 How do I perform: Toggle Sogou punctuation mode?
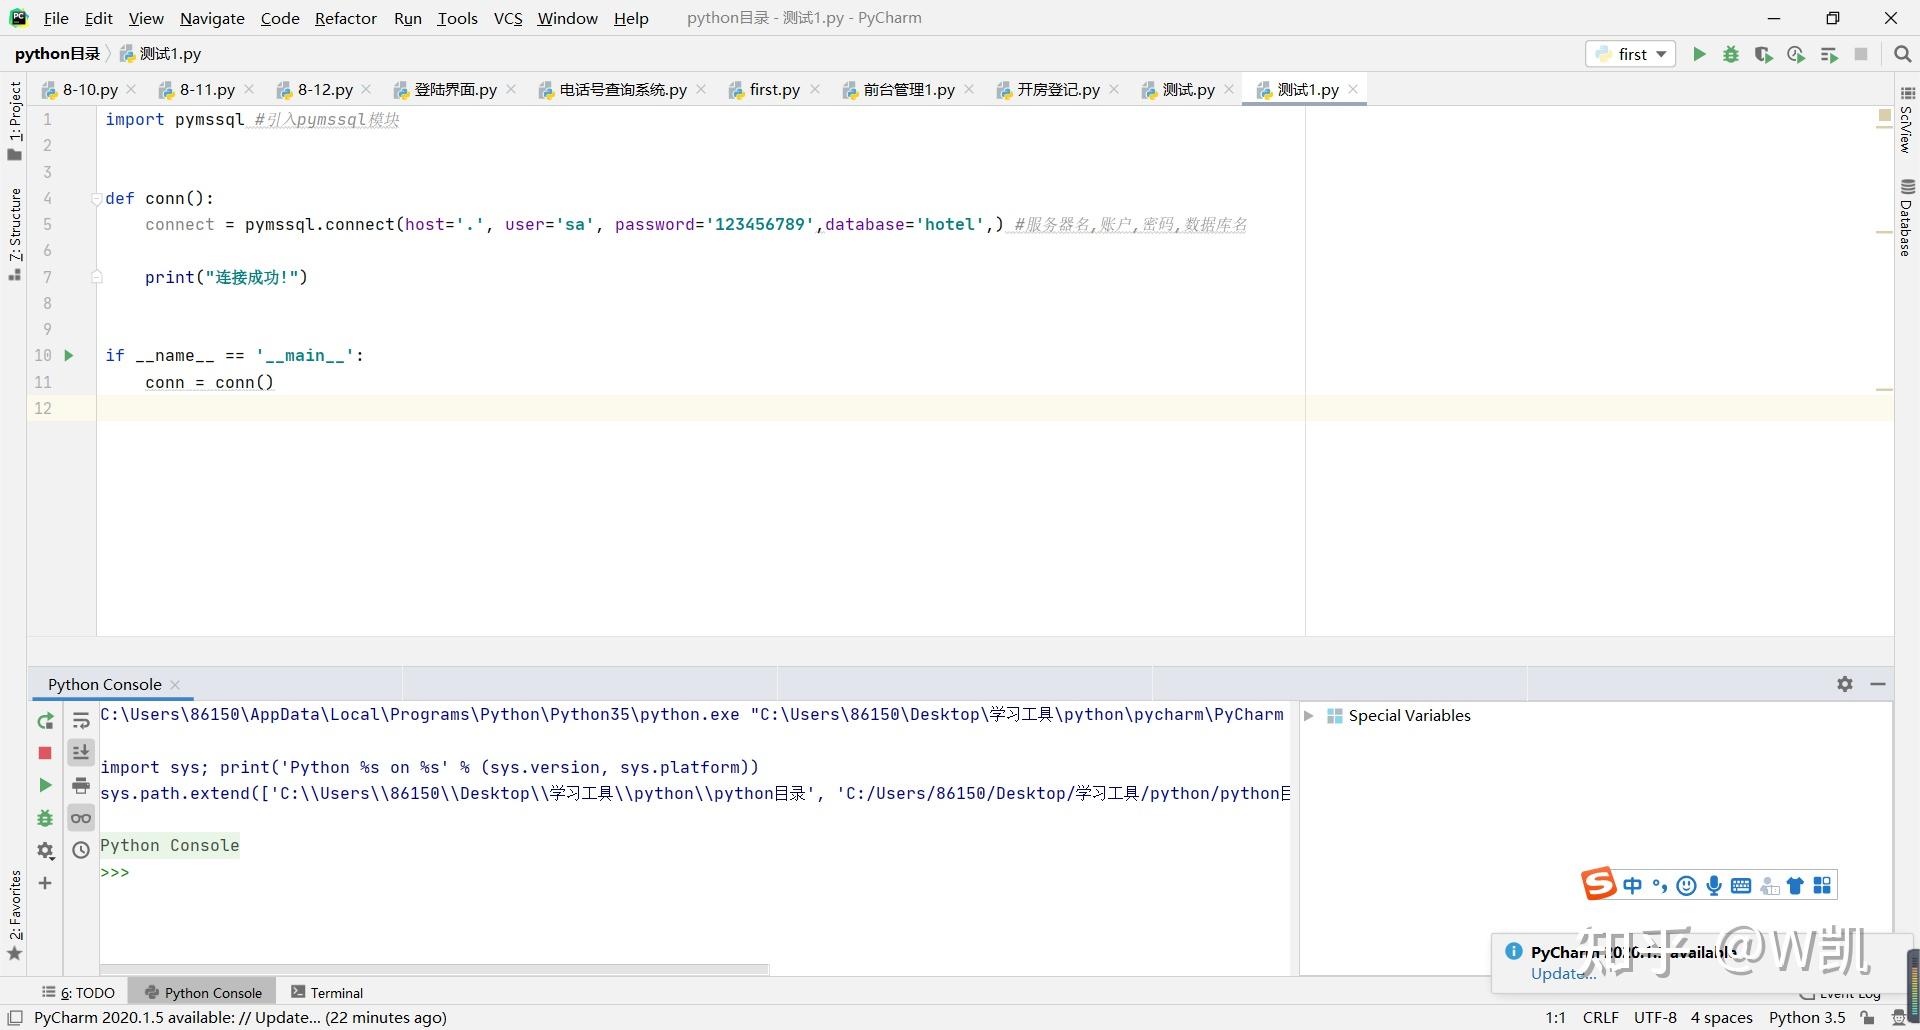pos(1660,885)
